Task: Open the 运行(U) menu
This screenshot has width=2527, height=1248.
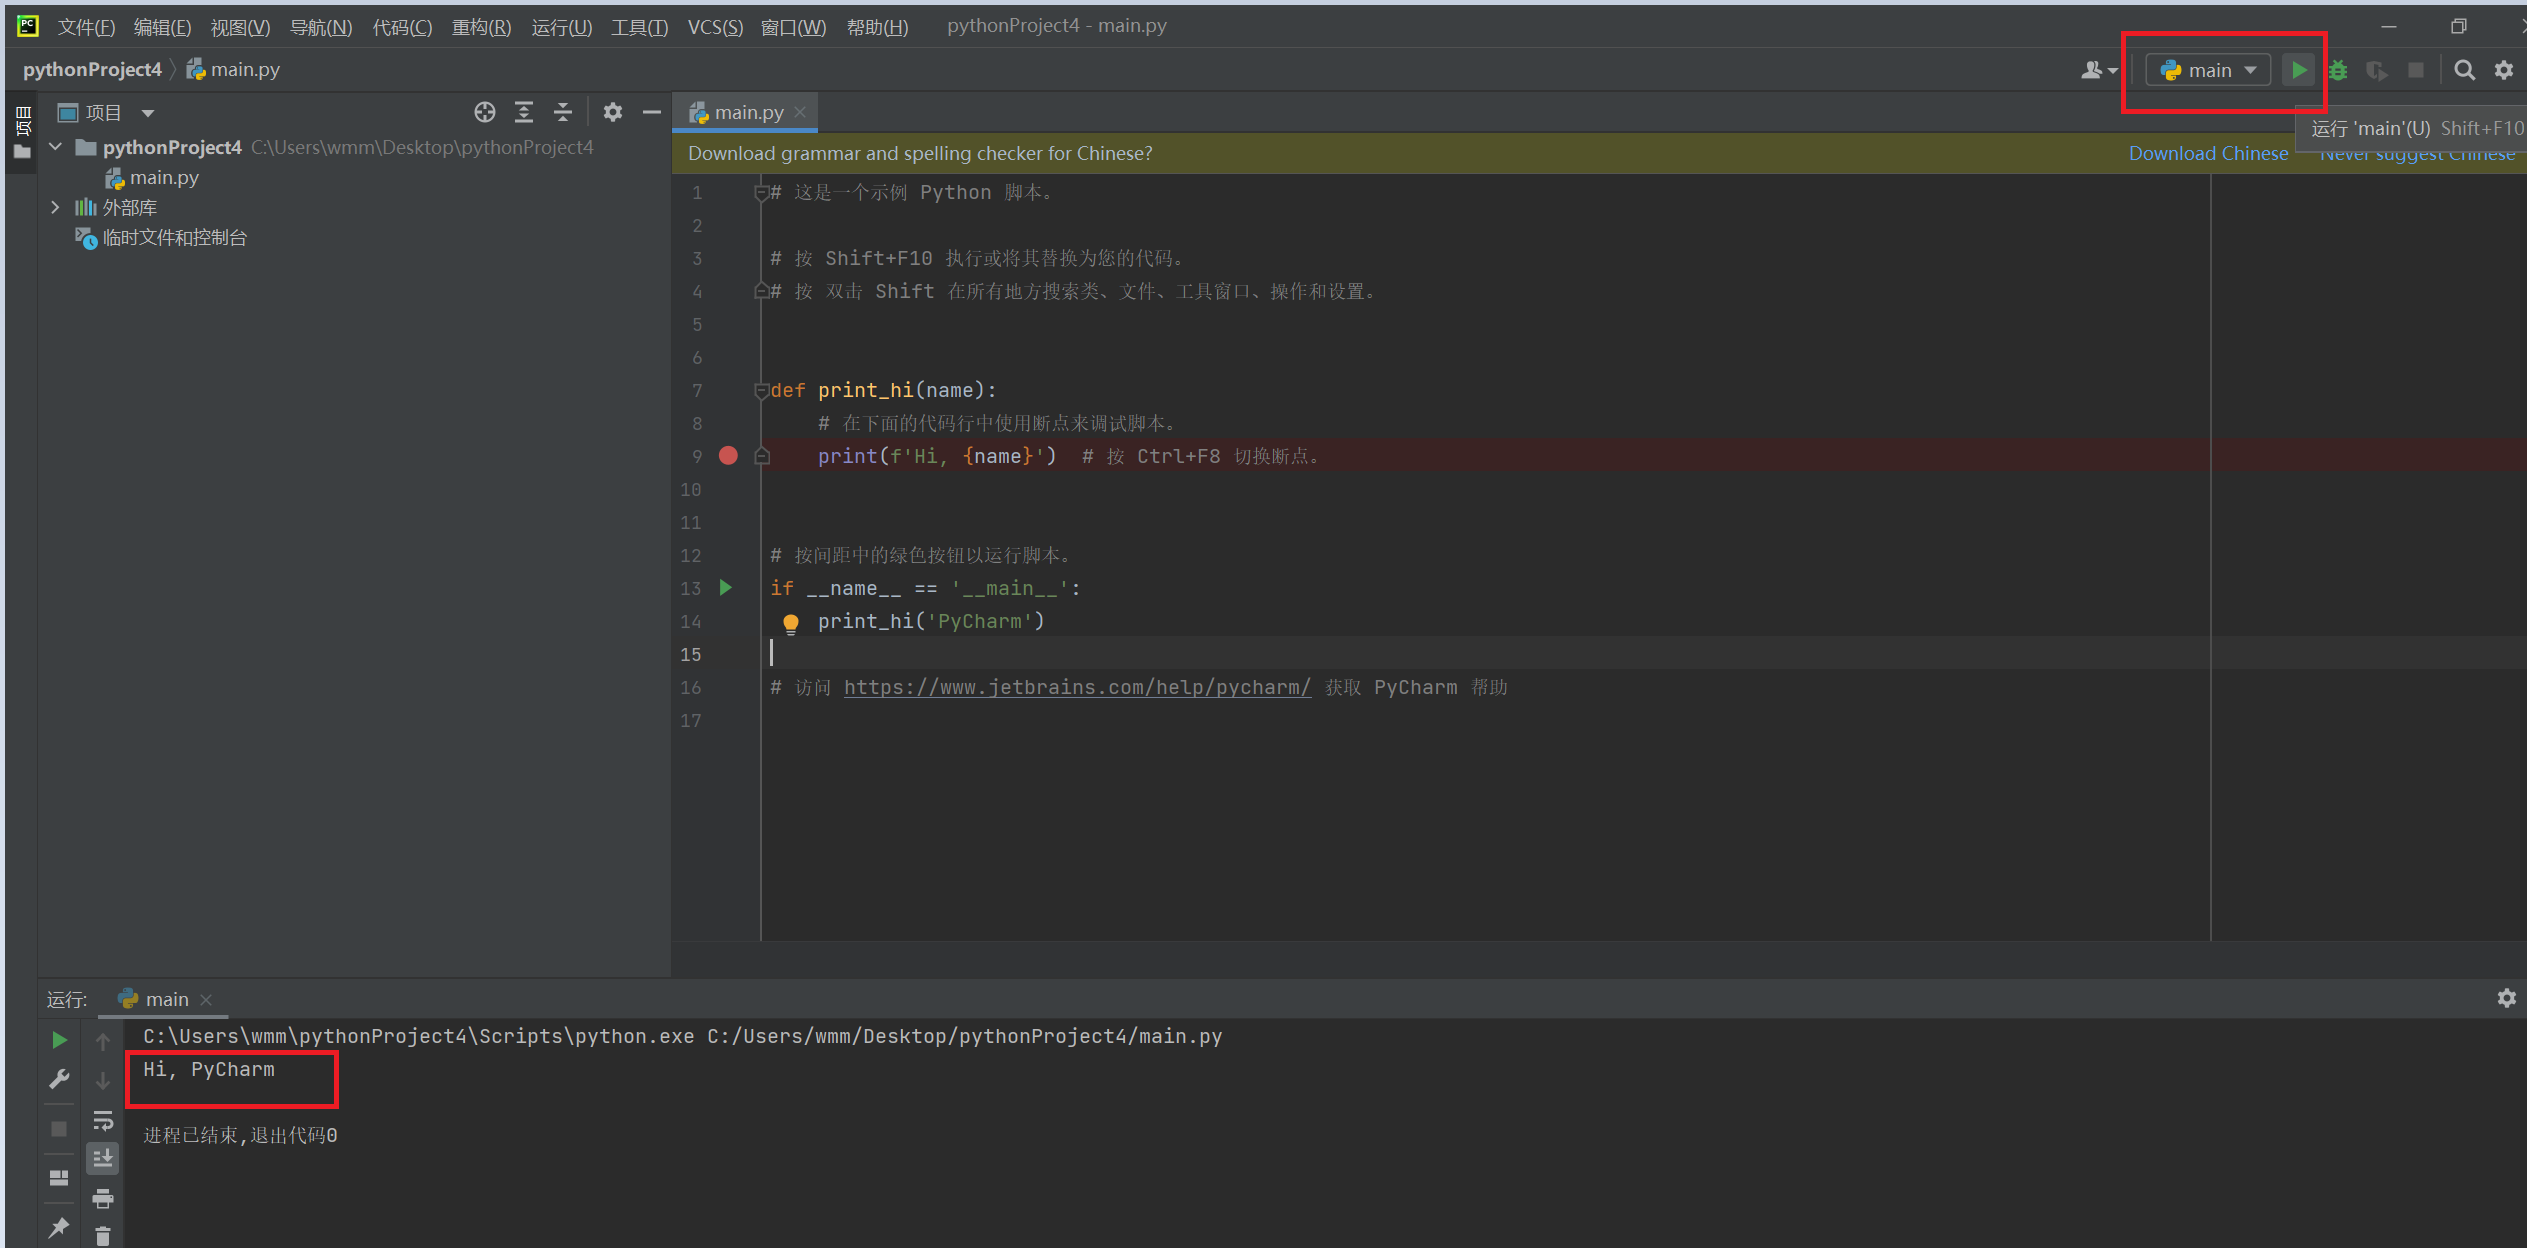Action: click(x=561, y=27)
